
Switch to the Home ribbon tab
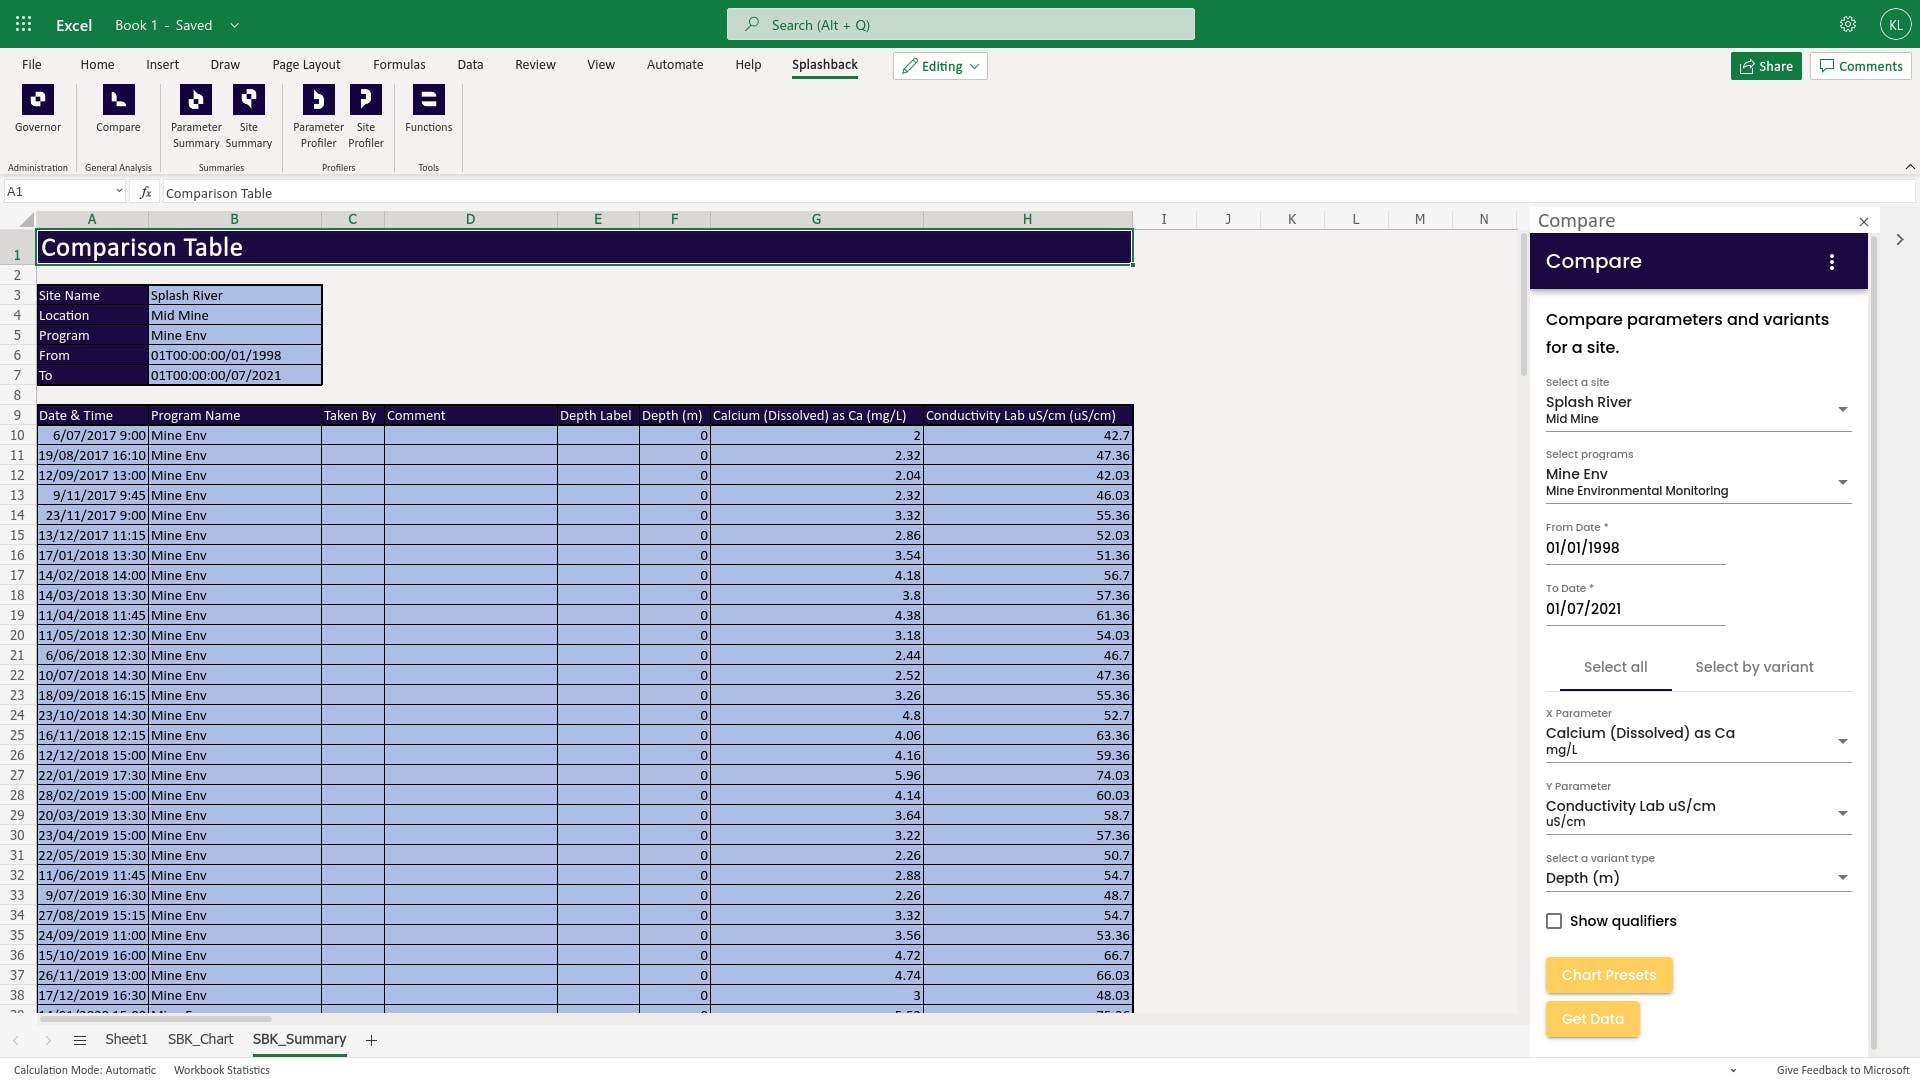97,65
